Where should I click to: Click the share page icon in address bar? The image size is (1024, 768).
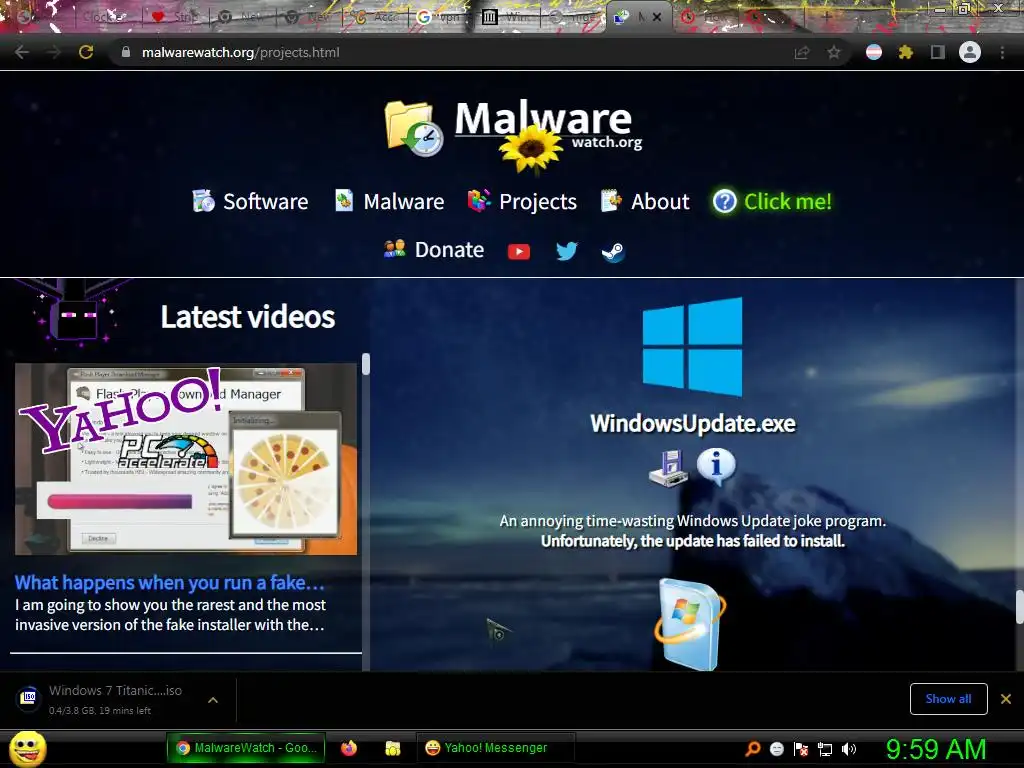point(801,53)
